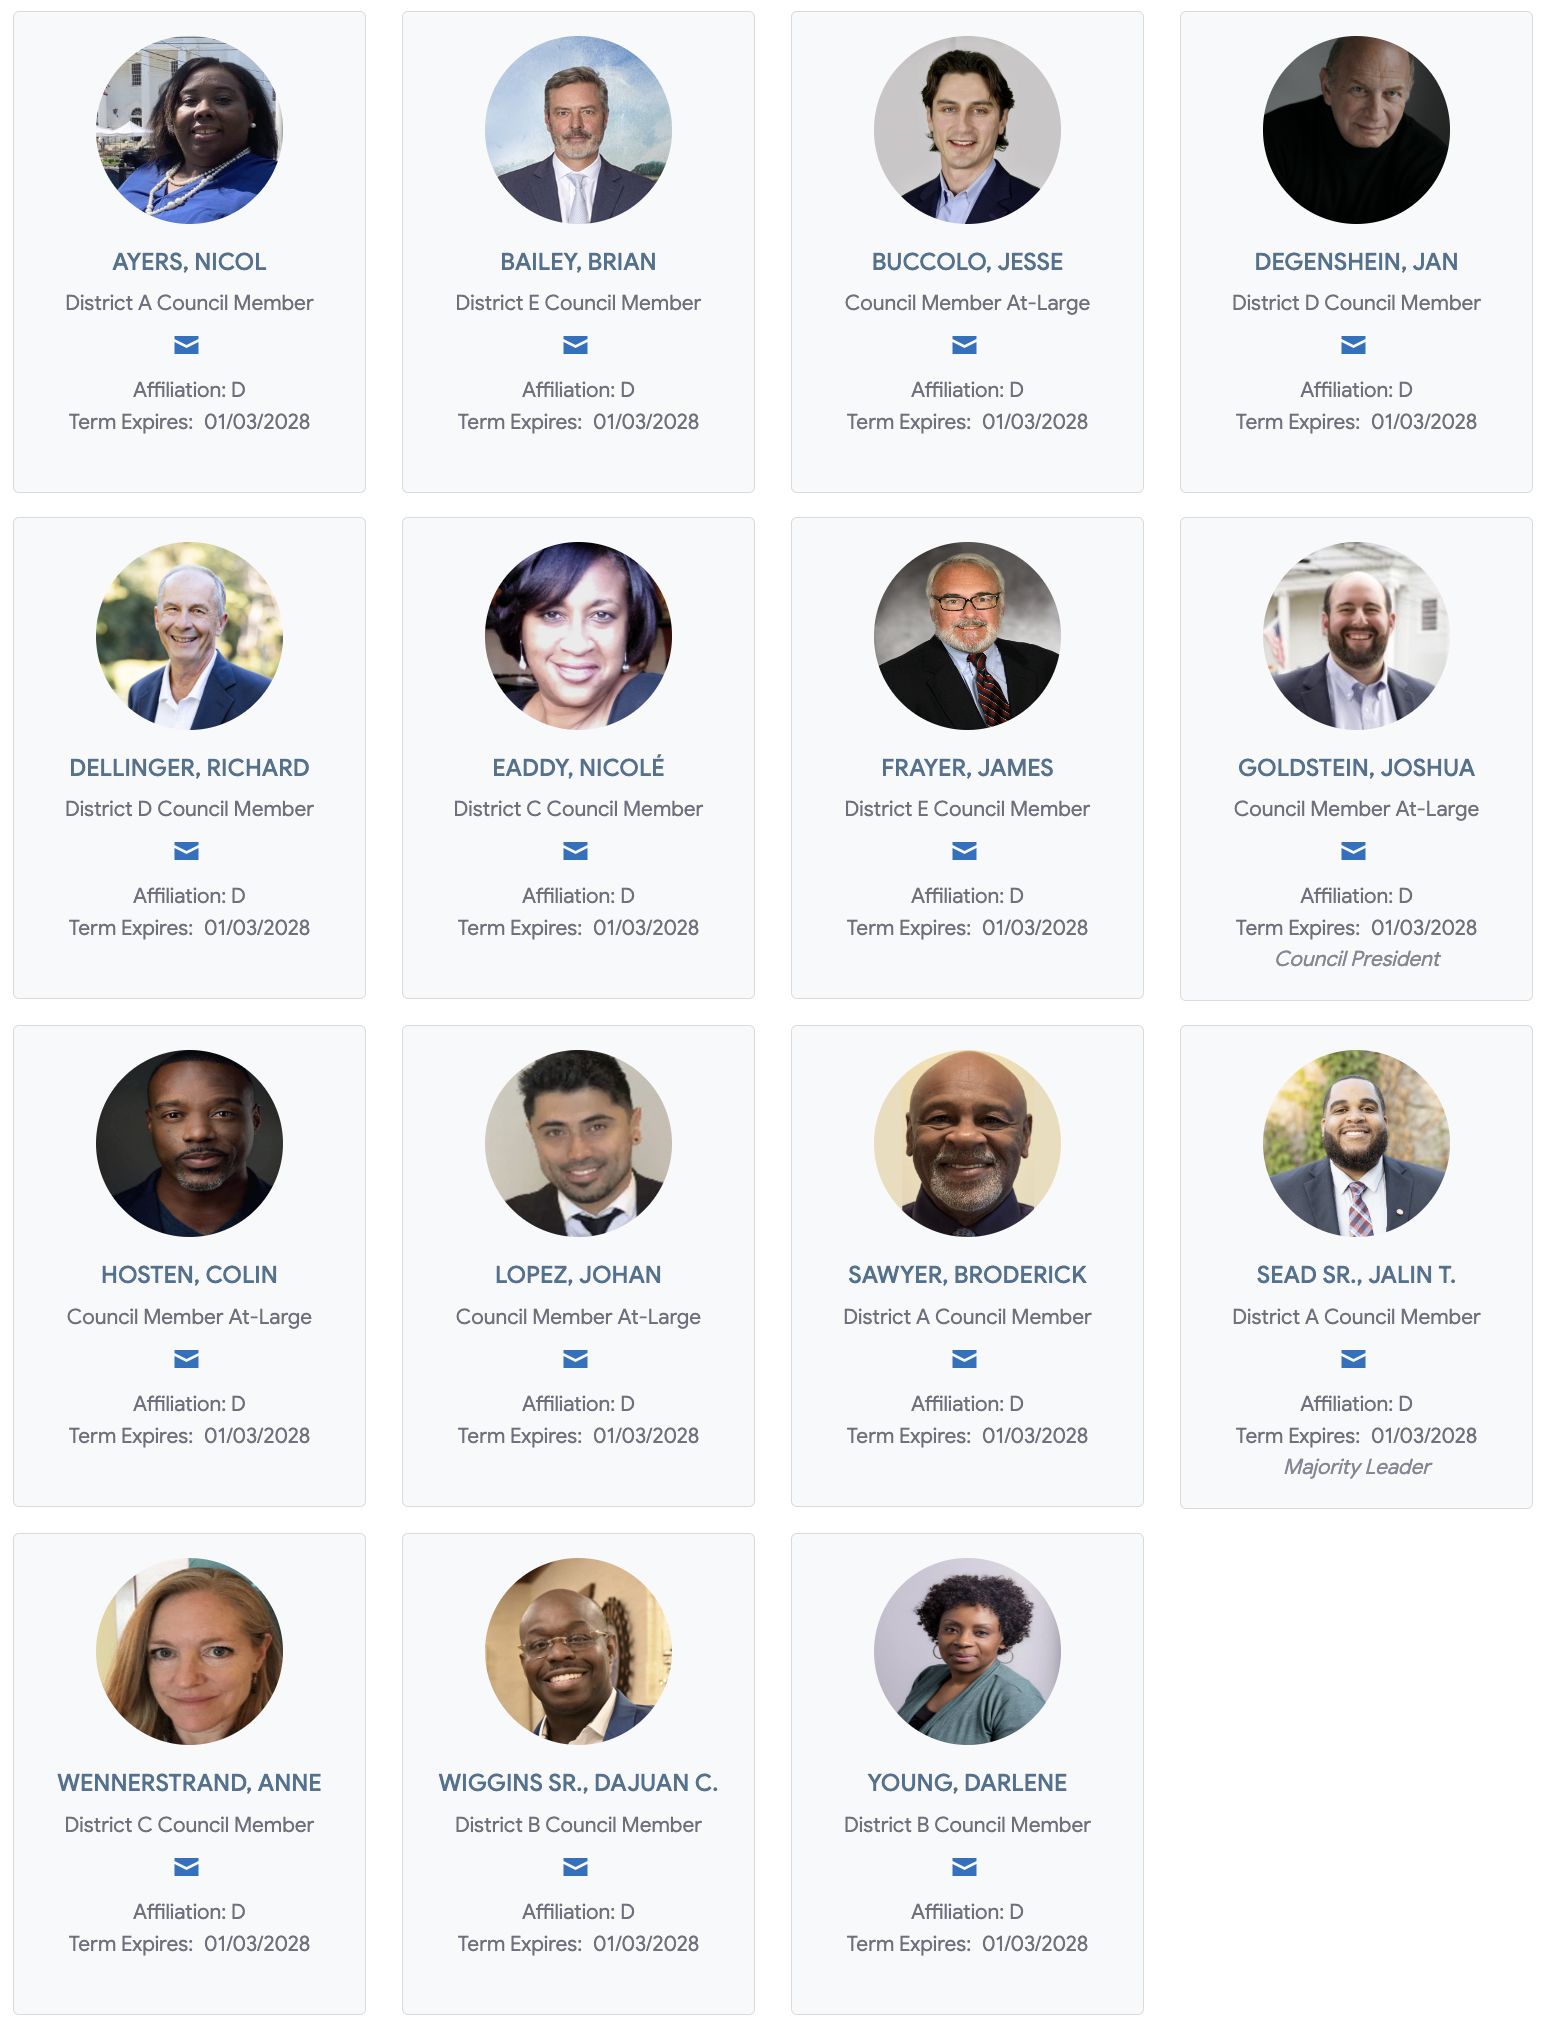Viewport: 1545px width, 2024px height.
Task: Click Anne Wennerstrand's profile photo
Action: (x=189, y=1651)
